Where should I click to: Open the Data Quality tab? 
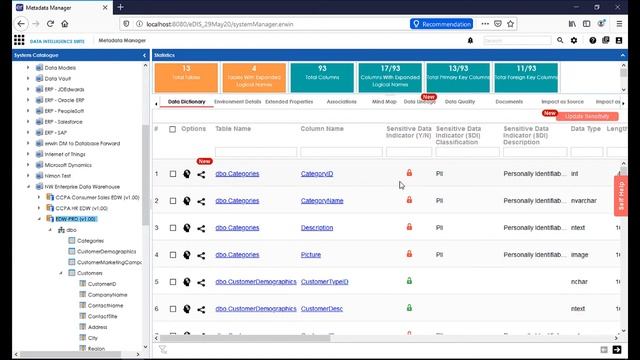[460, 102]
